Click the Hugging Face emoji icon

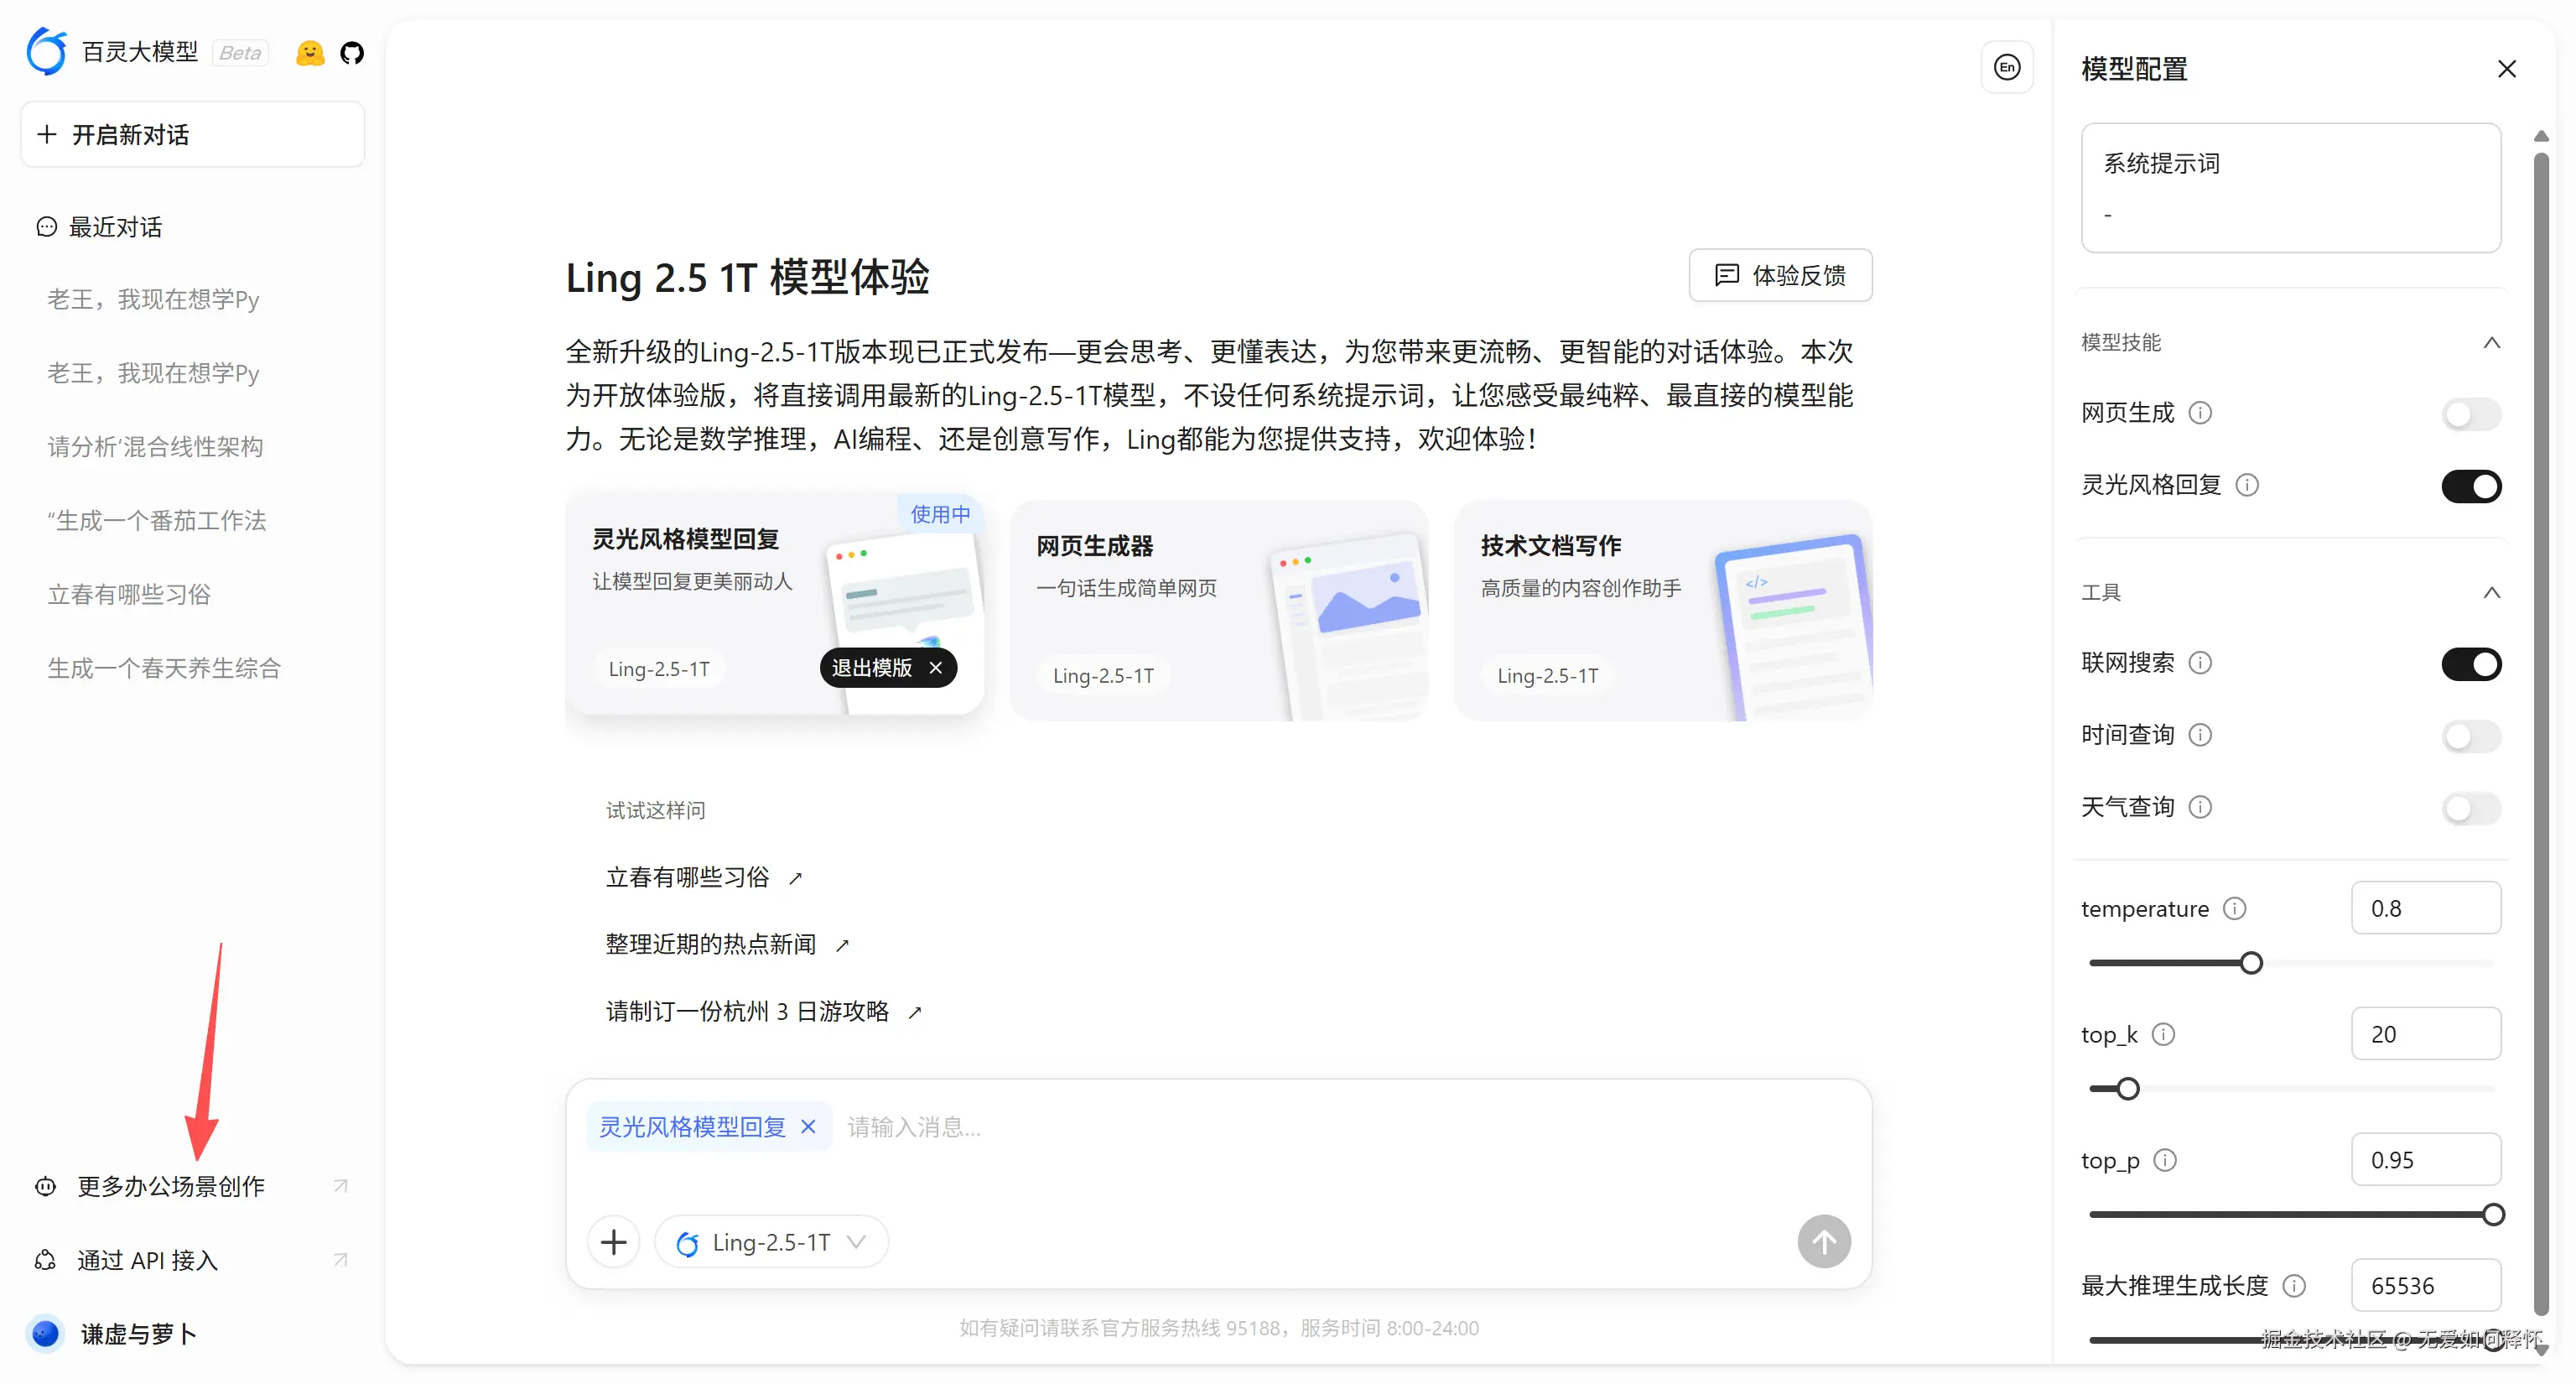point(310,53)
